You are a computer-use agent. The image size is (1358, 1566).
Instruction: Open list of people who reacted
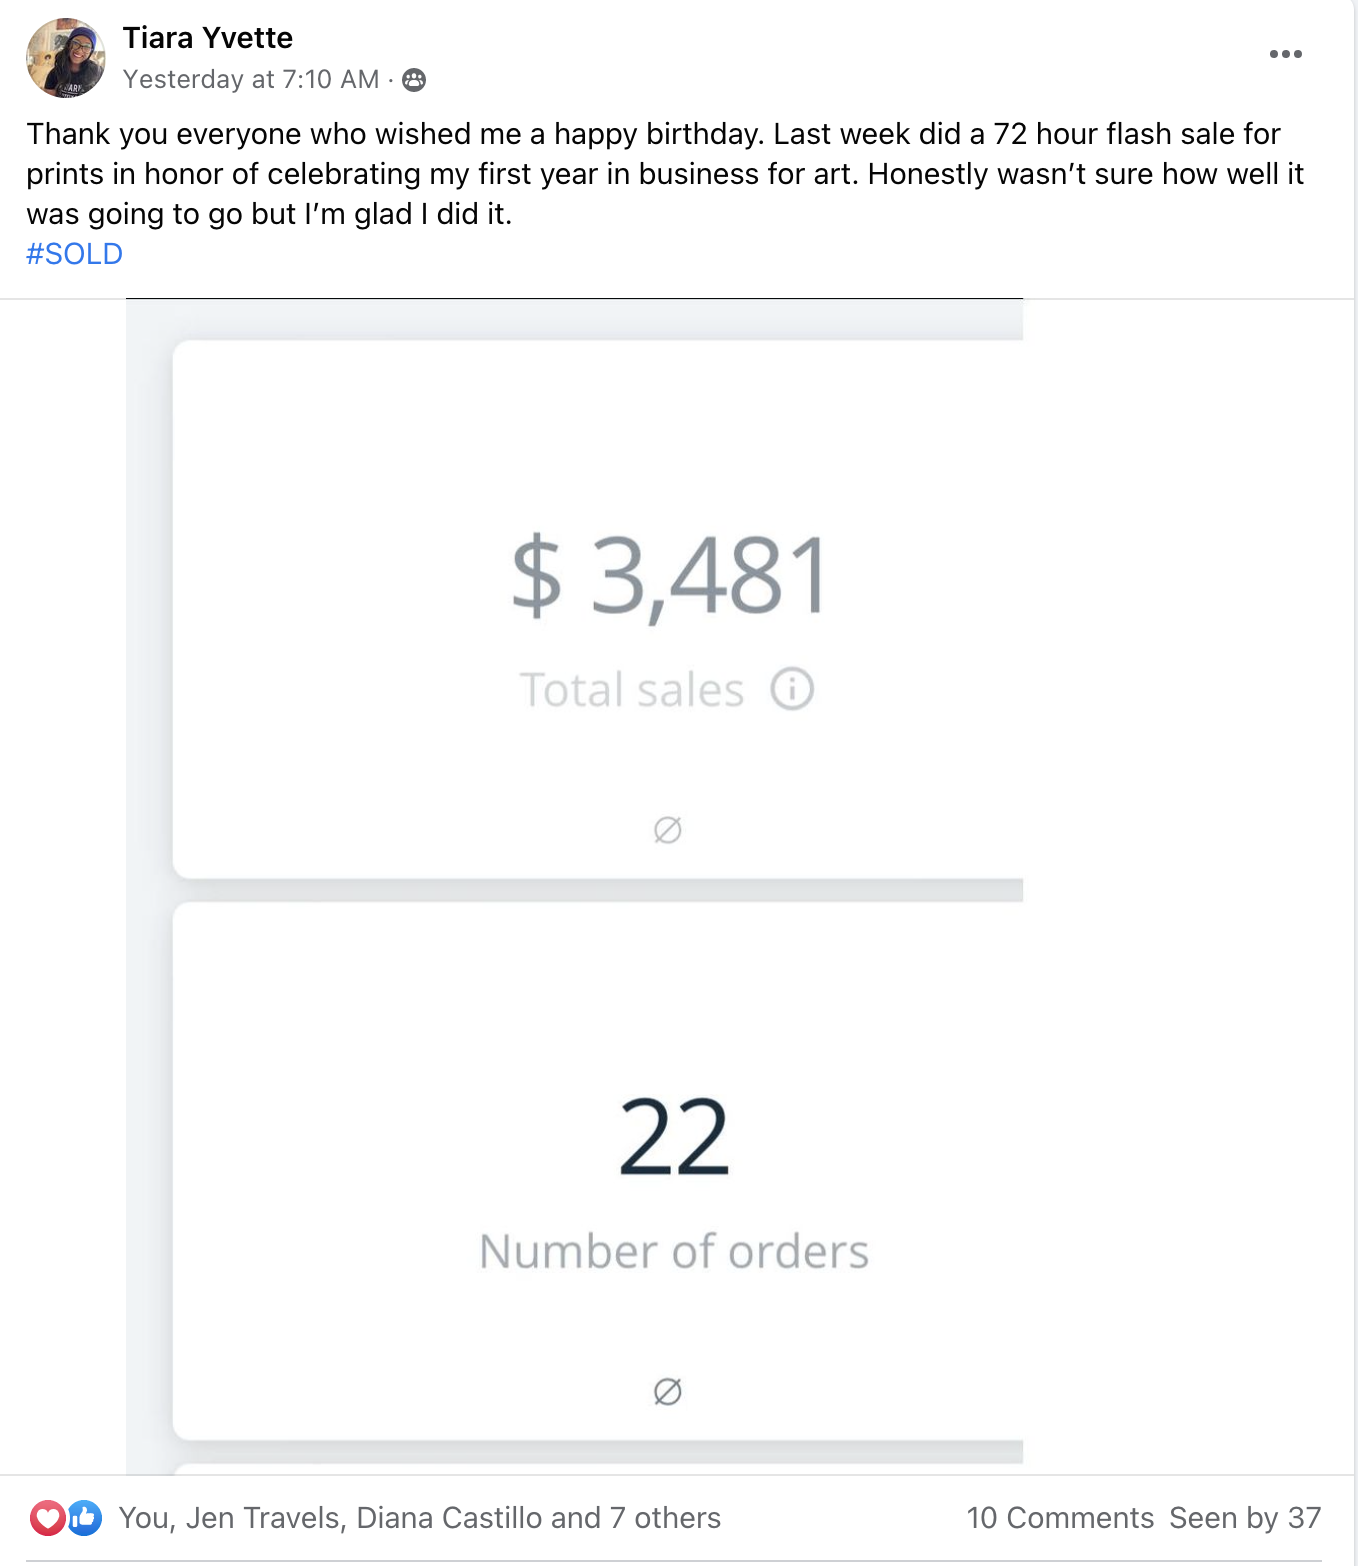click(x=419, y=1518)
